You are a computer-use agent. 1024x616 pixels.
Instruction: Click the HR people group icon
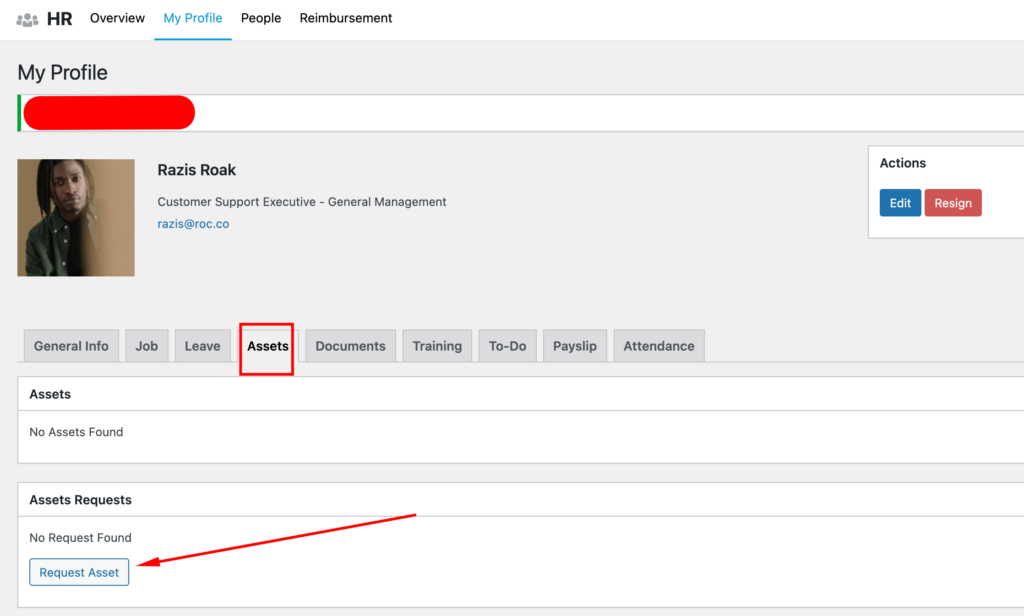click(x=27, y=20)
